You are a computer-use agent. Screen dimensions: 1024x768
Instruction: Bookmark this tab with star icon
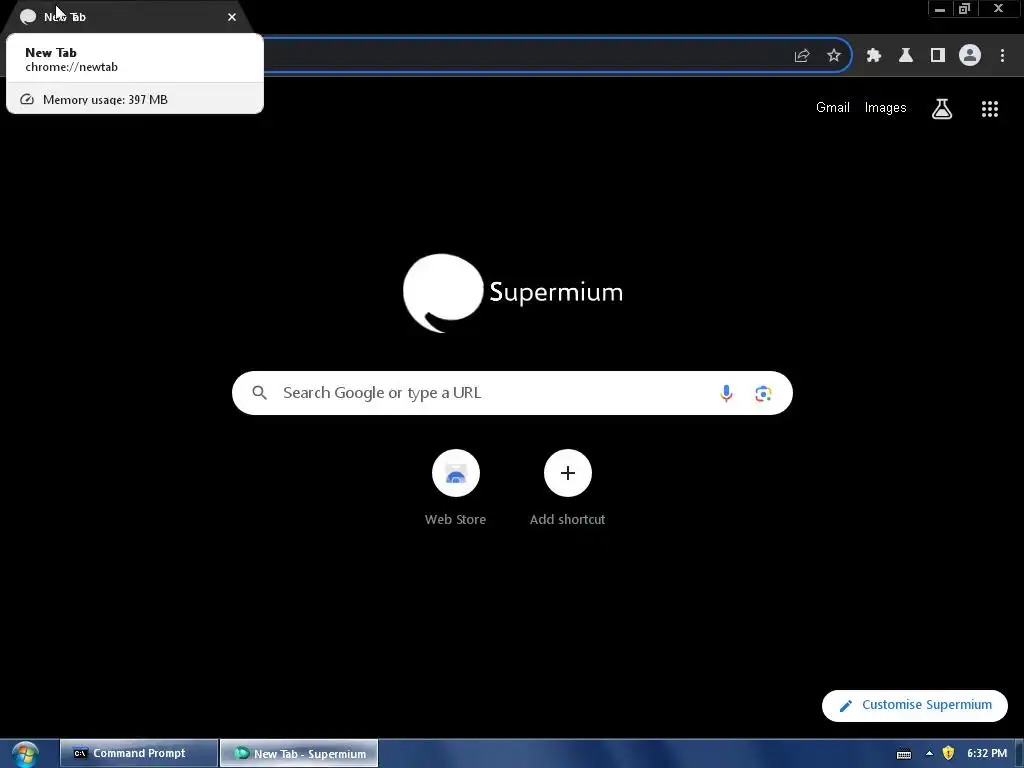(834, 56)
